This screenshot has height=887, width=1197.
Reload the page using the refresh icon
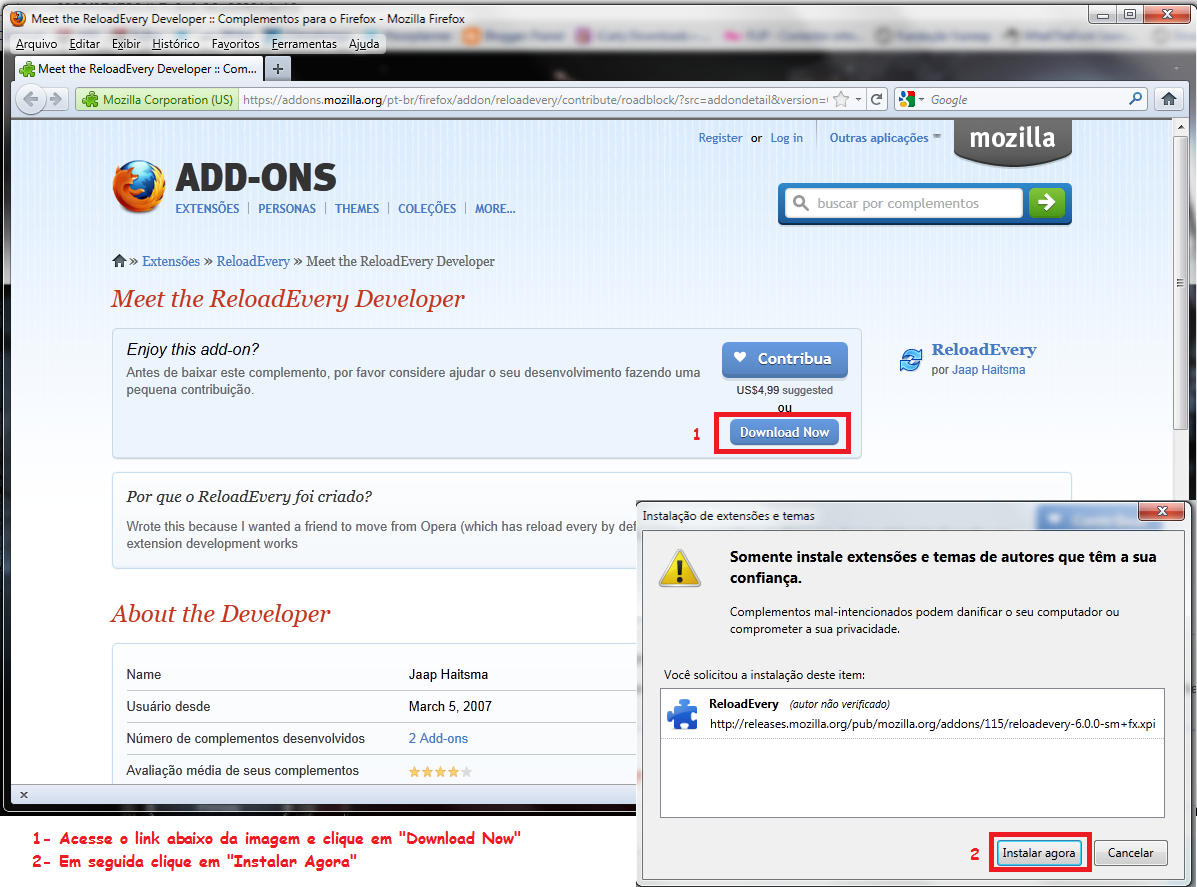coord(876,99)
